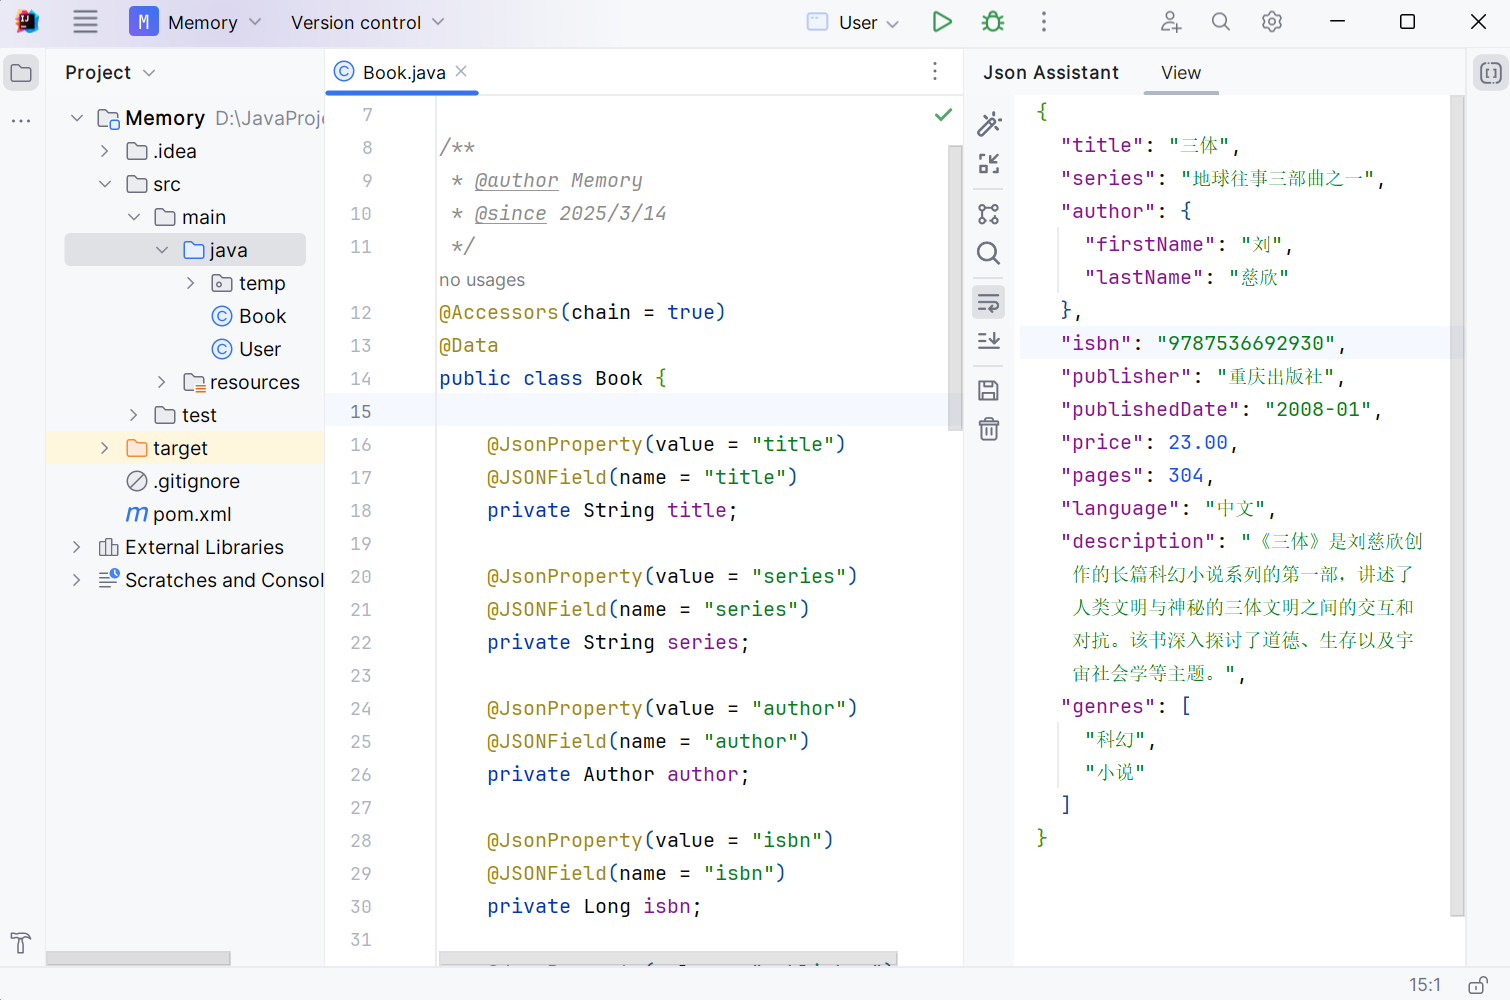The width and height of the screenshot is (1510, 1000).
Task: Toggle soft-wrap in Json Assistant toolbar
Action: [x=989, y=302]
